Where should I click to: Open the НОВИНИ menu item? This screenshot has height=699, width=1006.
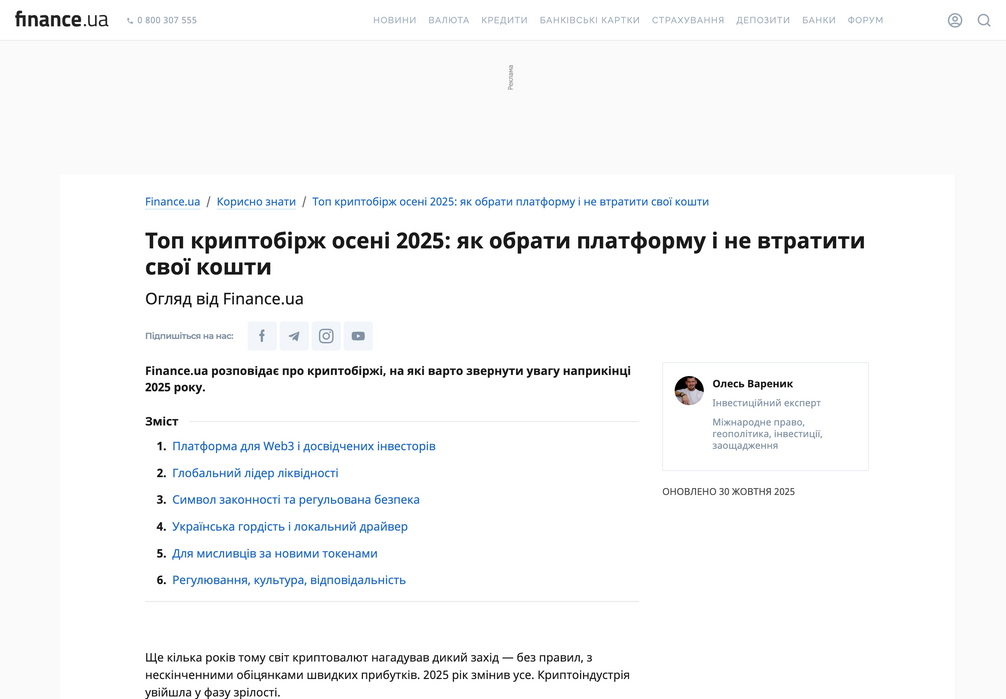click(x=395, y=21)
